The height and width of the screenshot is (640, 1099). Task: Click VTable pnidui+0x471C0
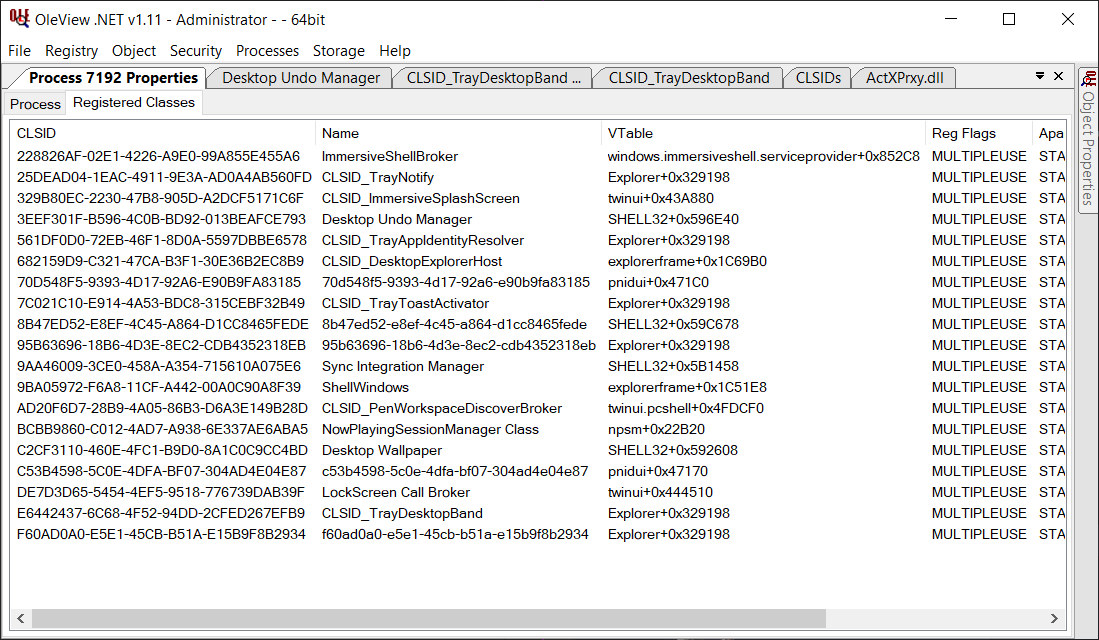click(658, 282)
